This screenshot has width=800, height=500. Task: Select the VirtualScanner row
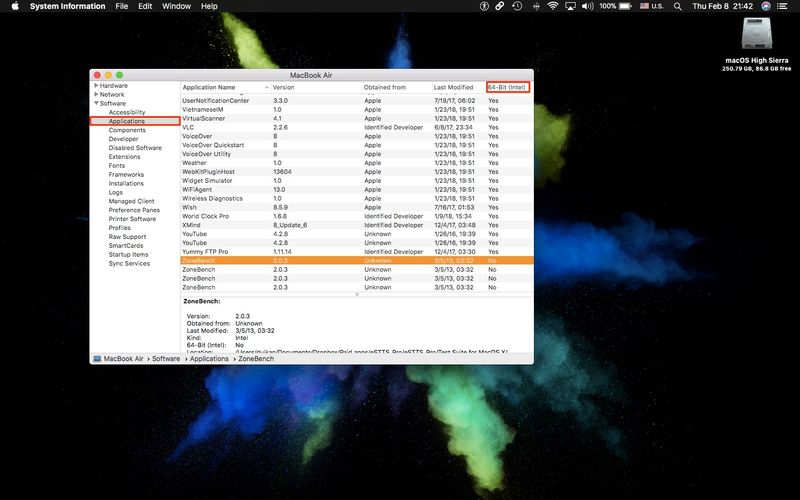357,118
